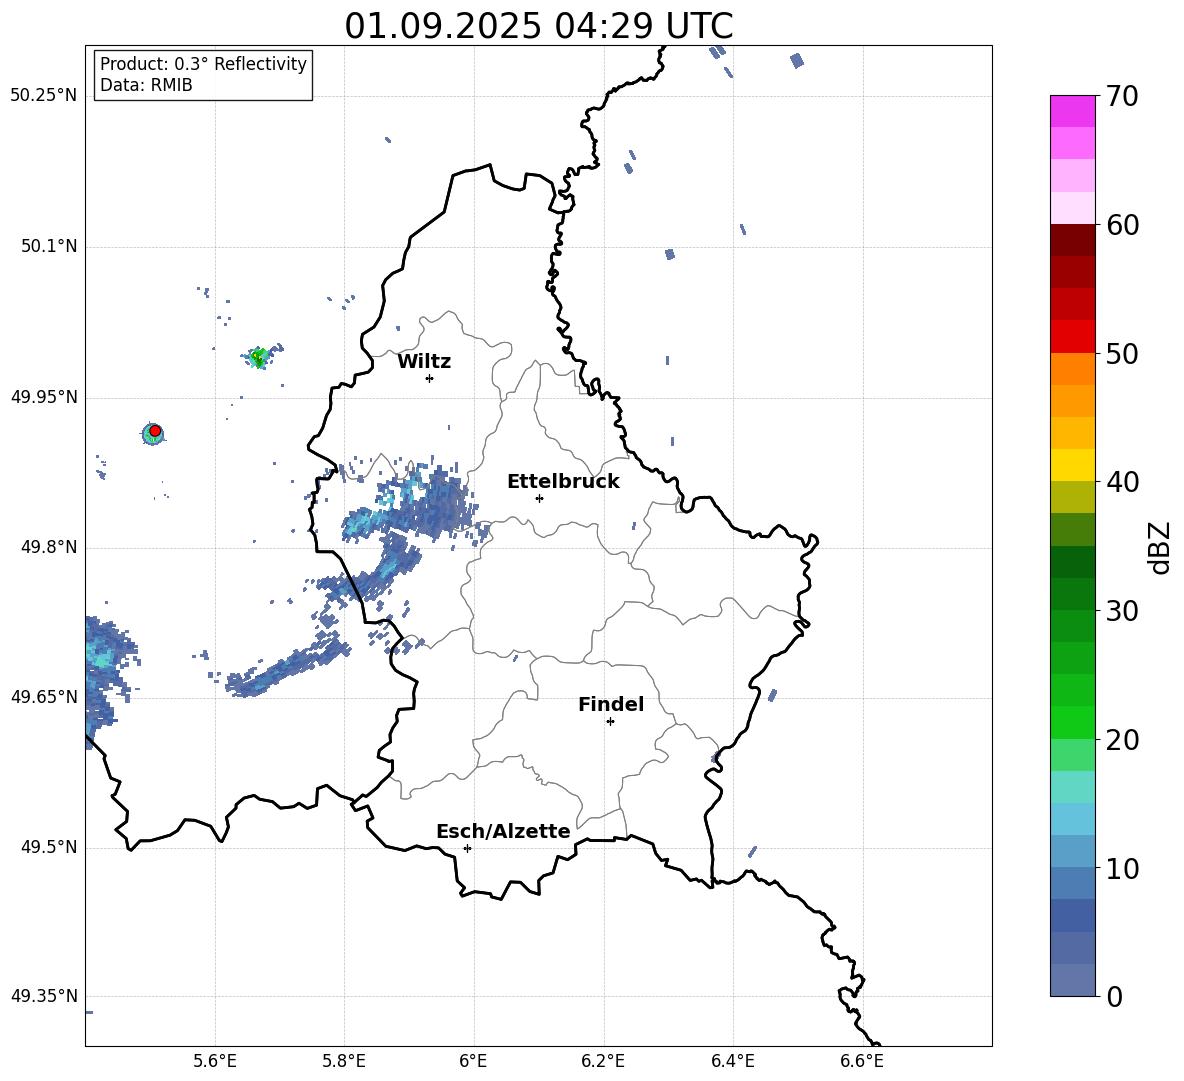The image size is (1184, 1081).
Task: Click the 49.8°N latitude tick label
Action: pos(48,547)
